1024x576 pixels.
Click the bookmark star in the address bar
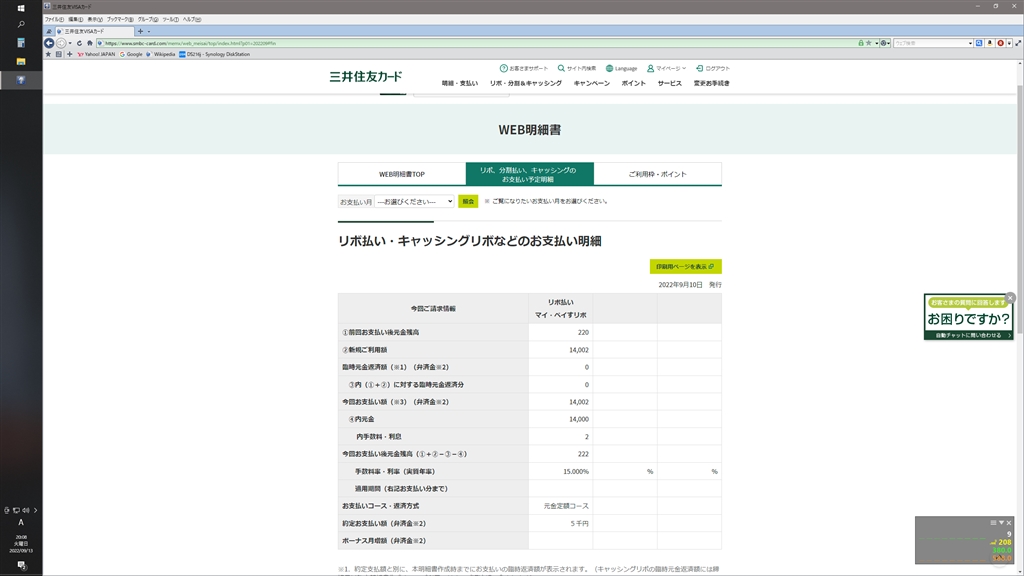point(869,43)
